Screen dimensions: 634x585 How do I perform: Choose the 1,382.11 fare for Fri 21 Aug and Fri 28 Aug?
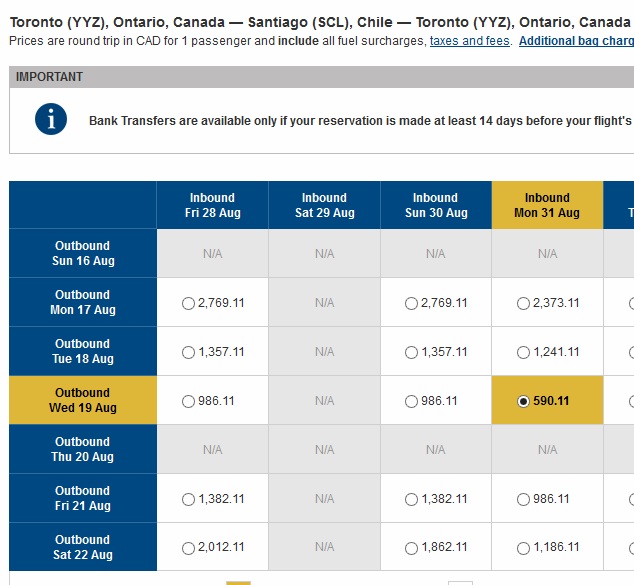click(189, 499)
